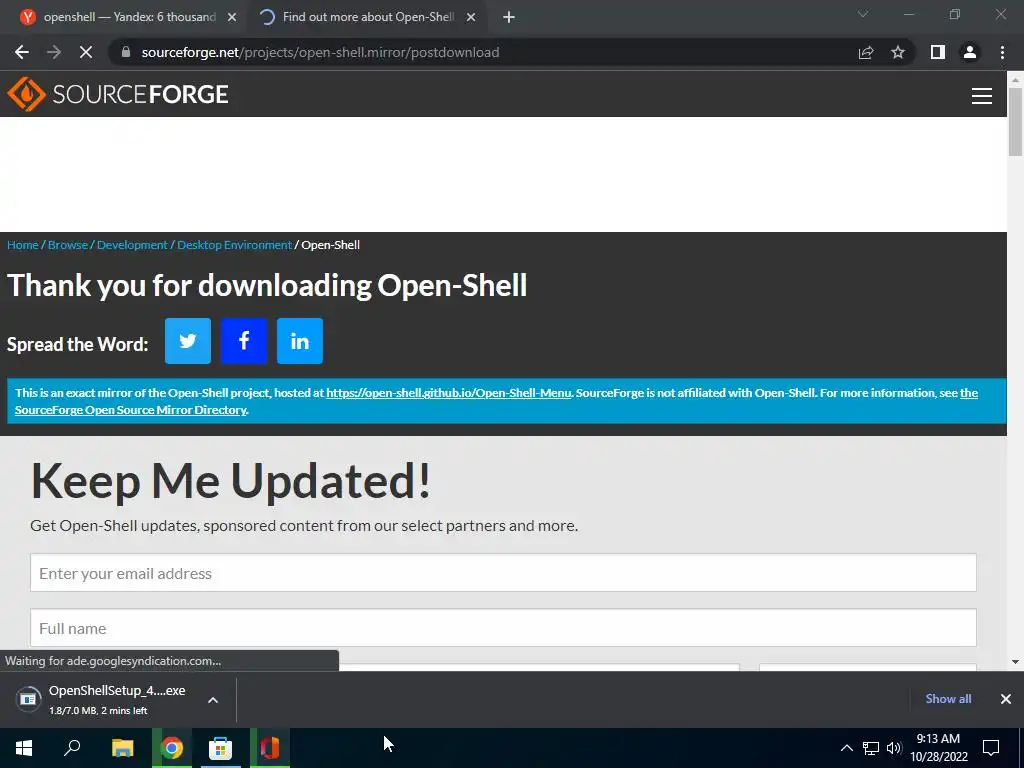The image size is (1024, 768).
Task: Open the Windows notification center
Action: [x=991, y=748]
